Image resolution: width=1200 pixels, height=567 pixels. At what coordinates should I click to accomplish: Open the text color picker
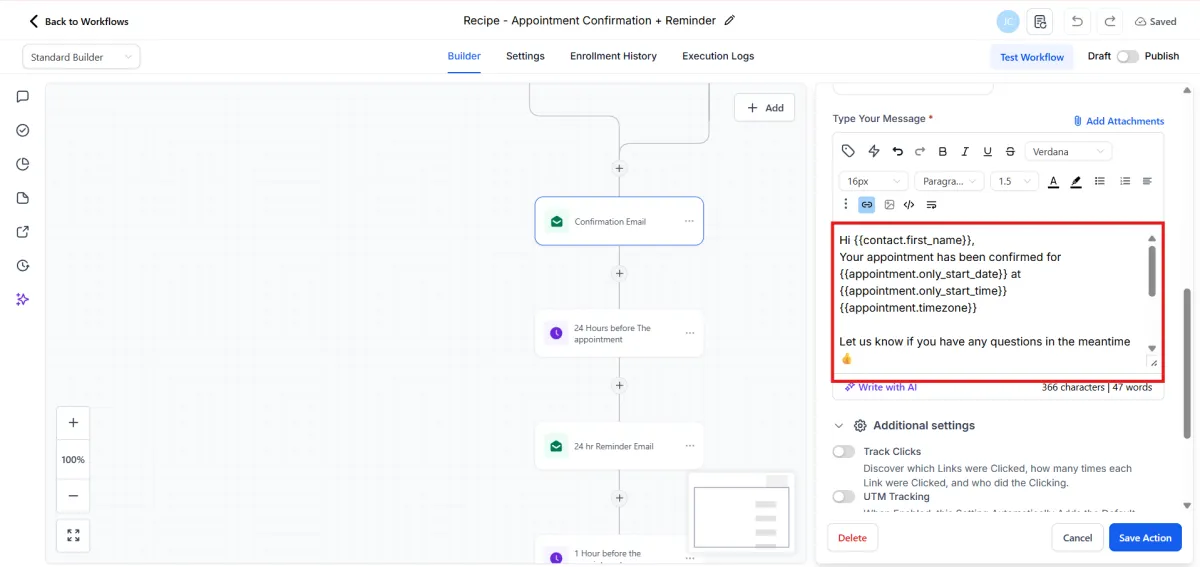[1053, 181]
